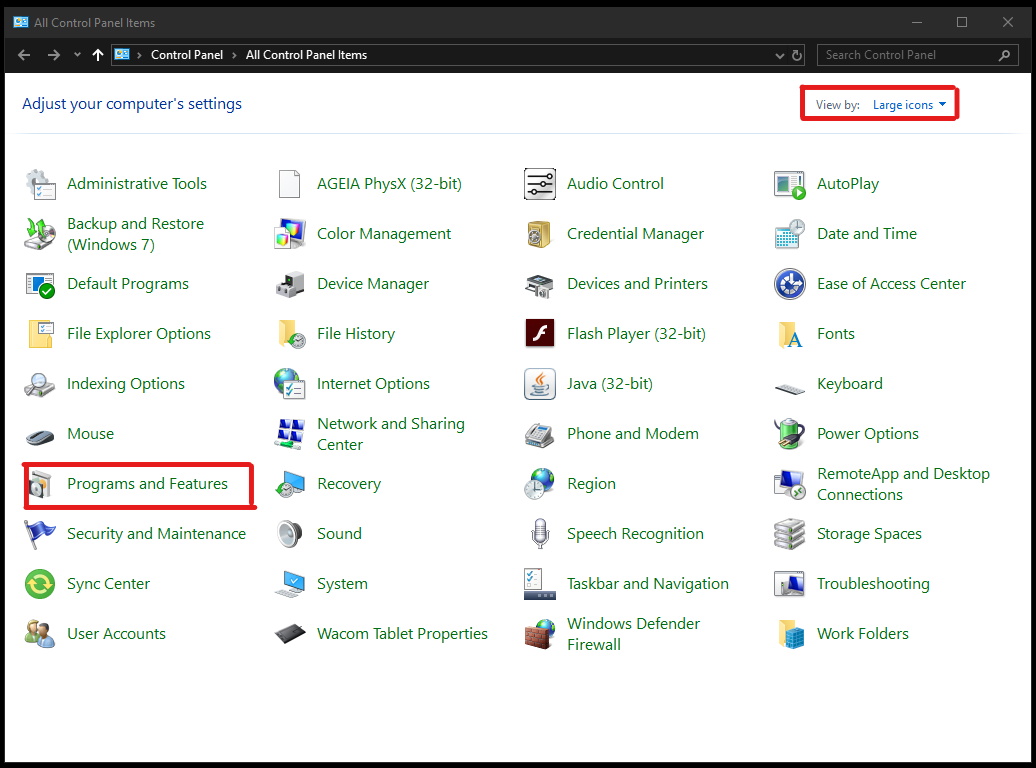Open Windows Defender Firewall icon
Screen dimensions: 1036x768
point(540,634)
